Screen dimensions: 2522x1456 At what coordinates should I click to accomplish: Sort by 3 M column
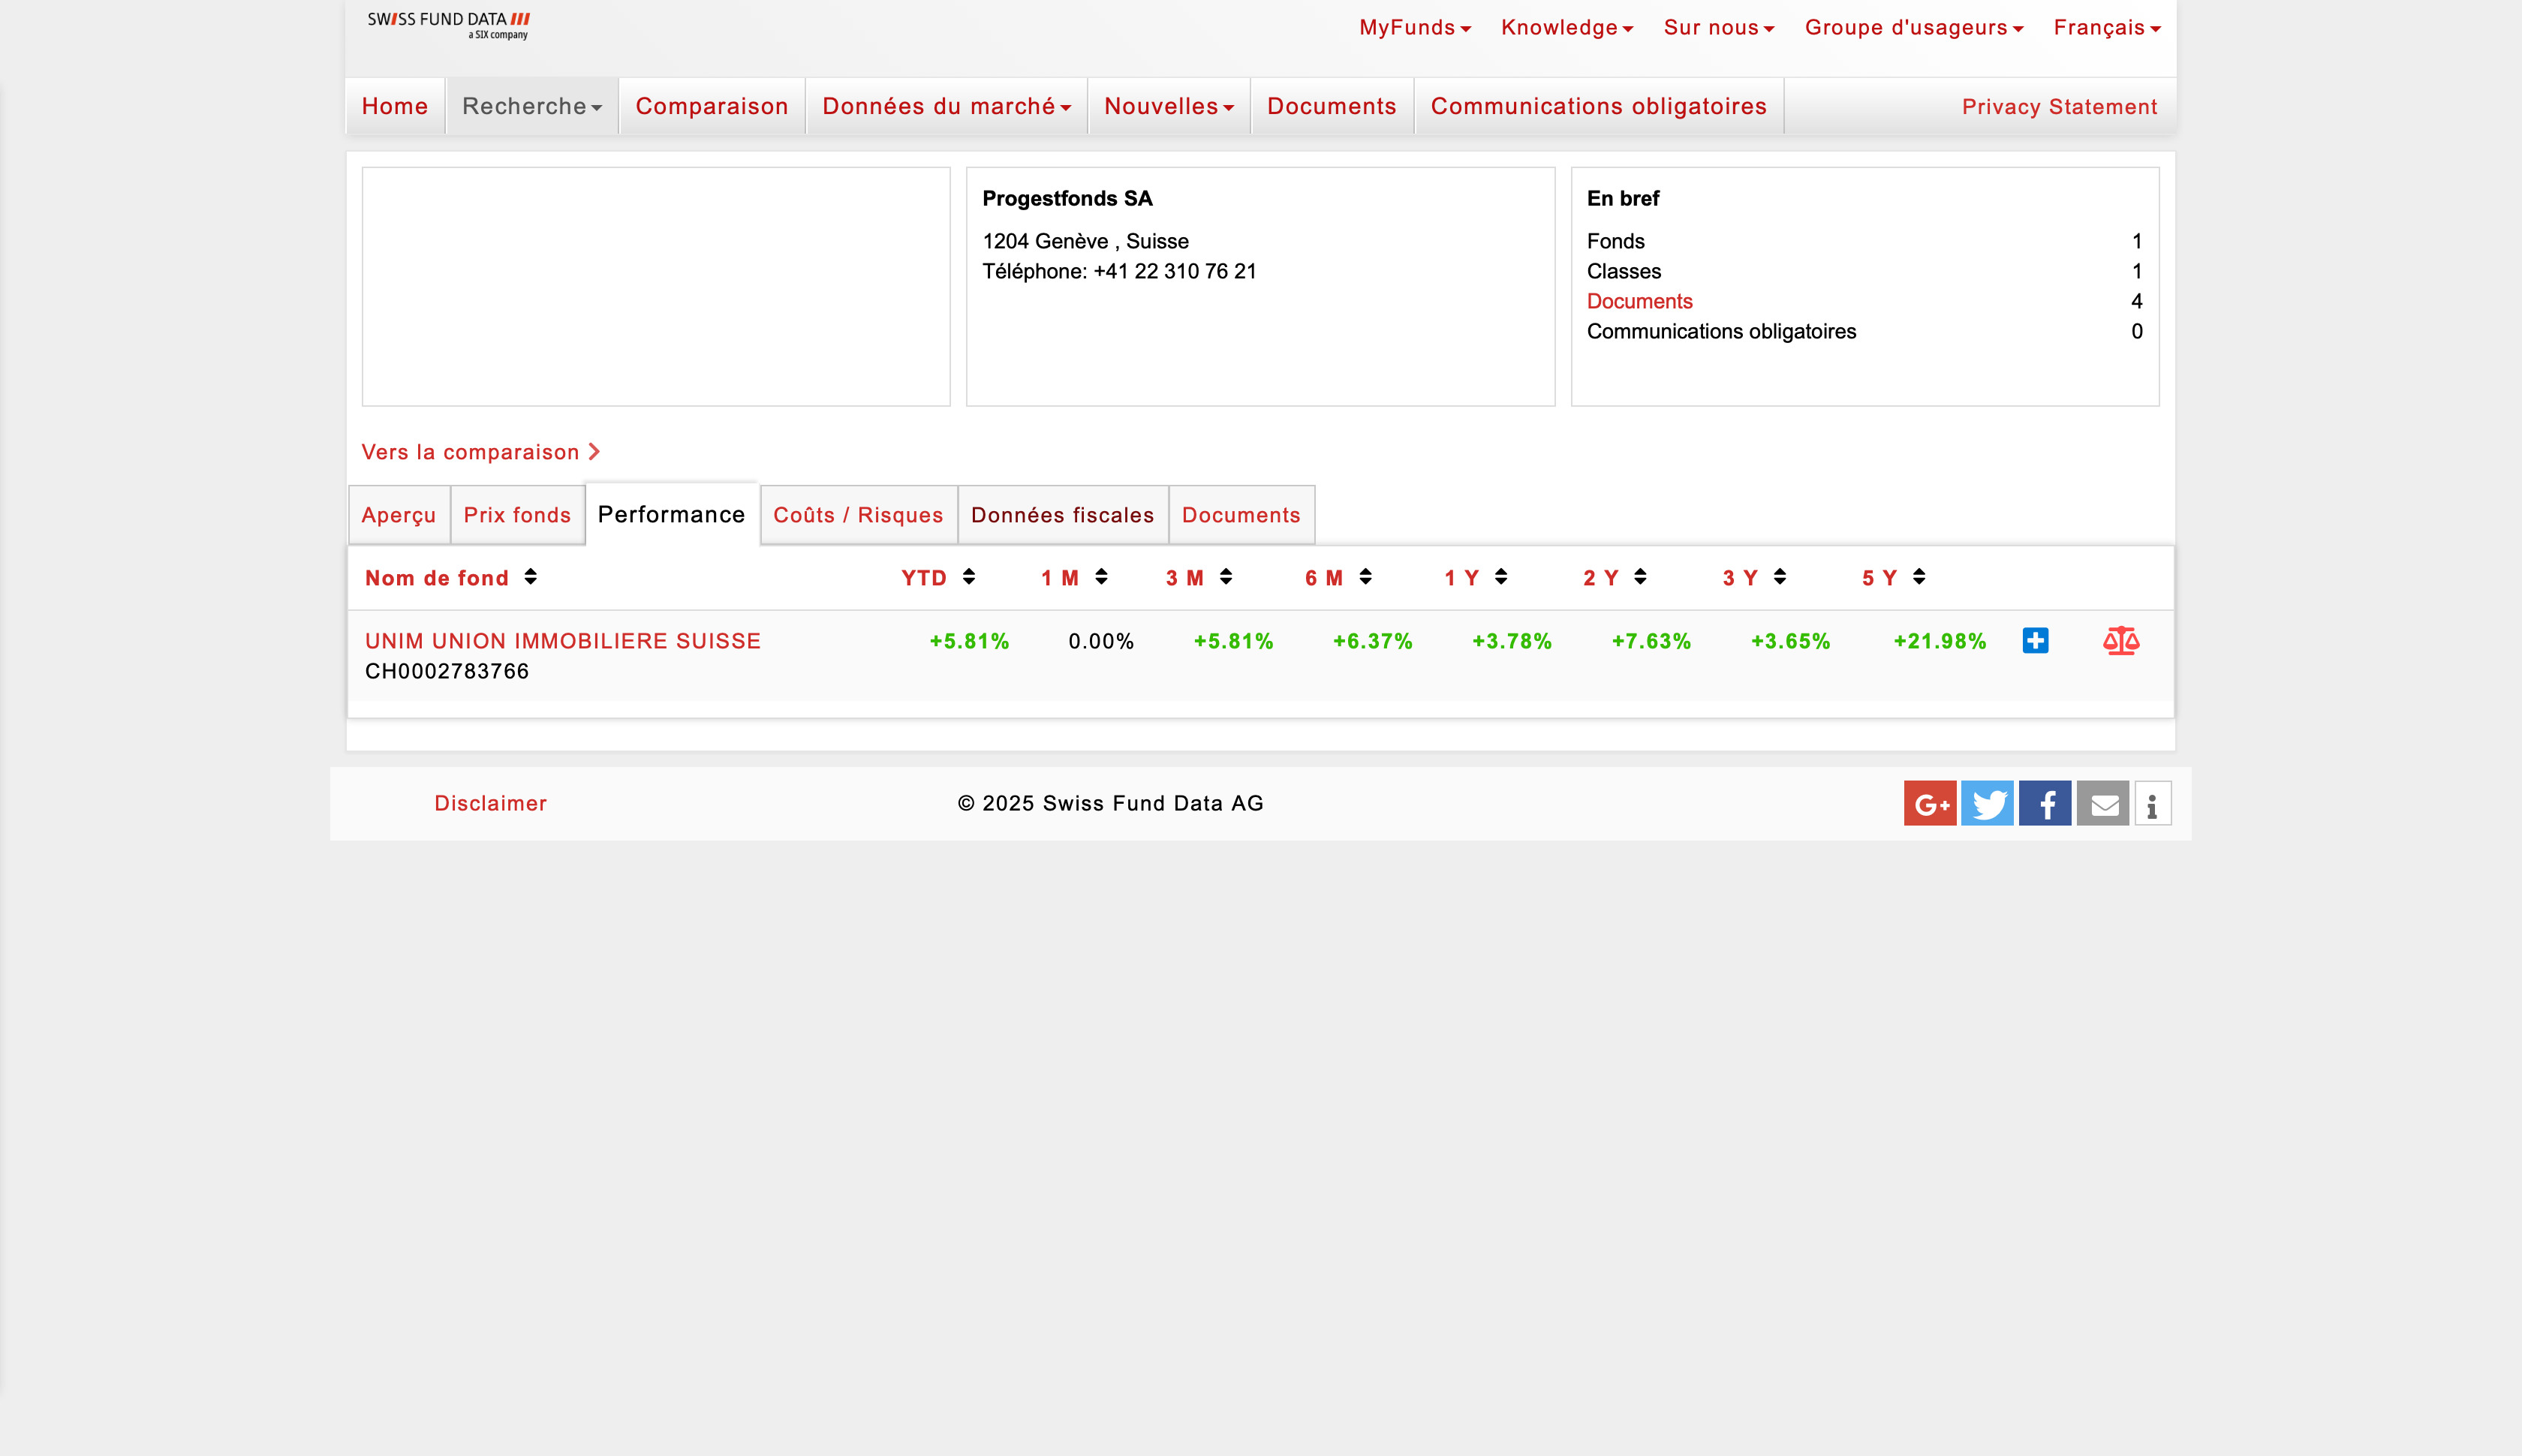[x=1199, y=578]
